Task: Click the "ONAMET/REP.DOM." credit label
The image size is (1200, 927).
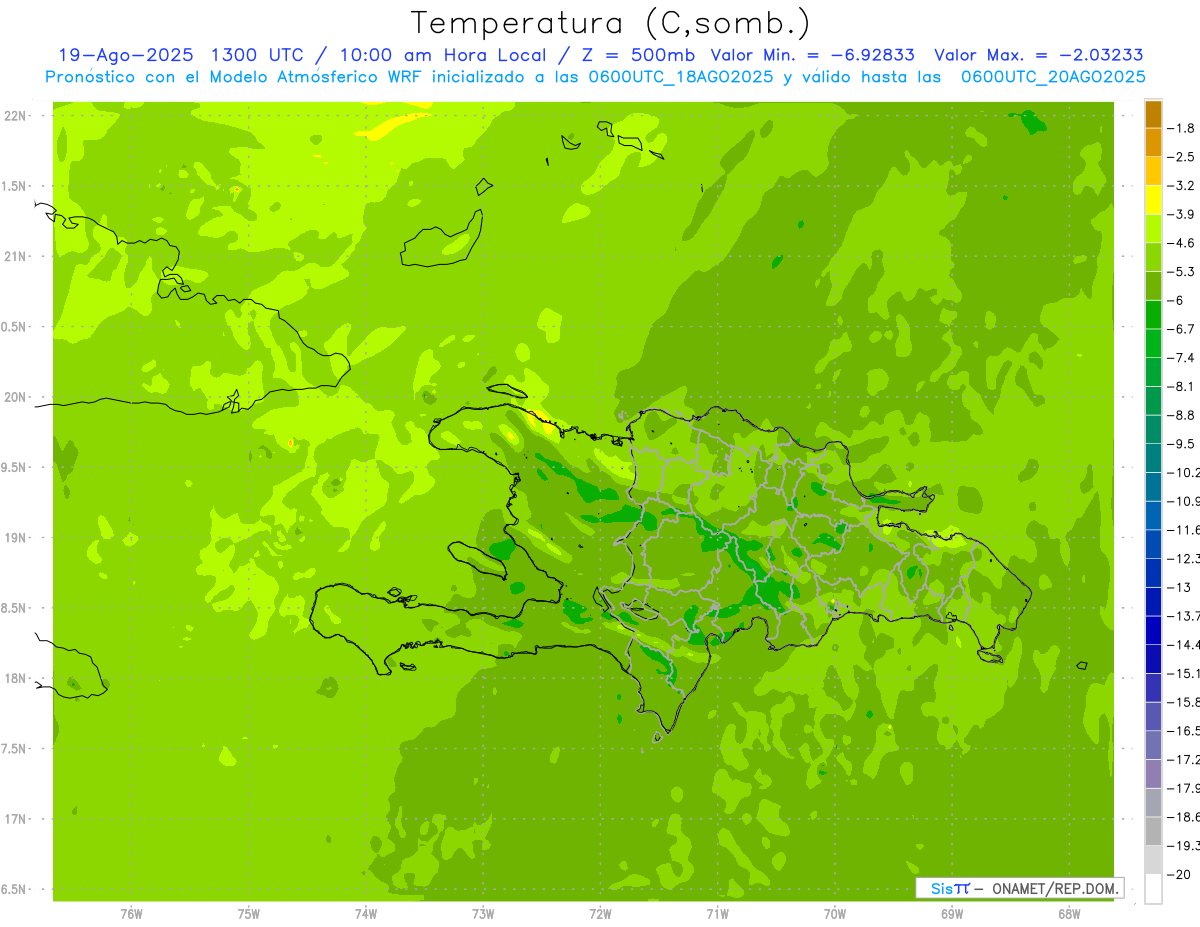Action: [x=1055, y=888]
